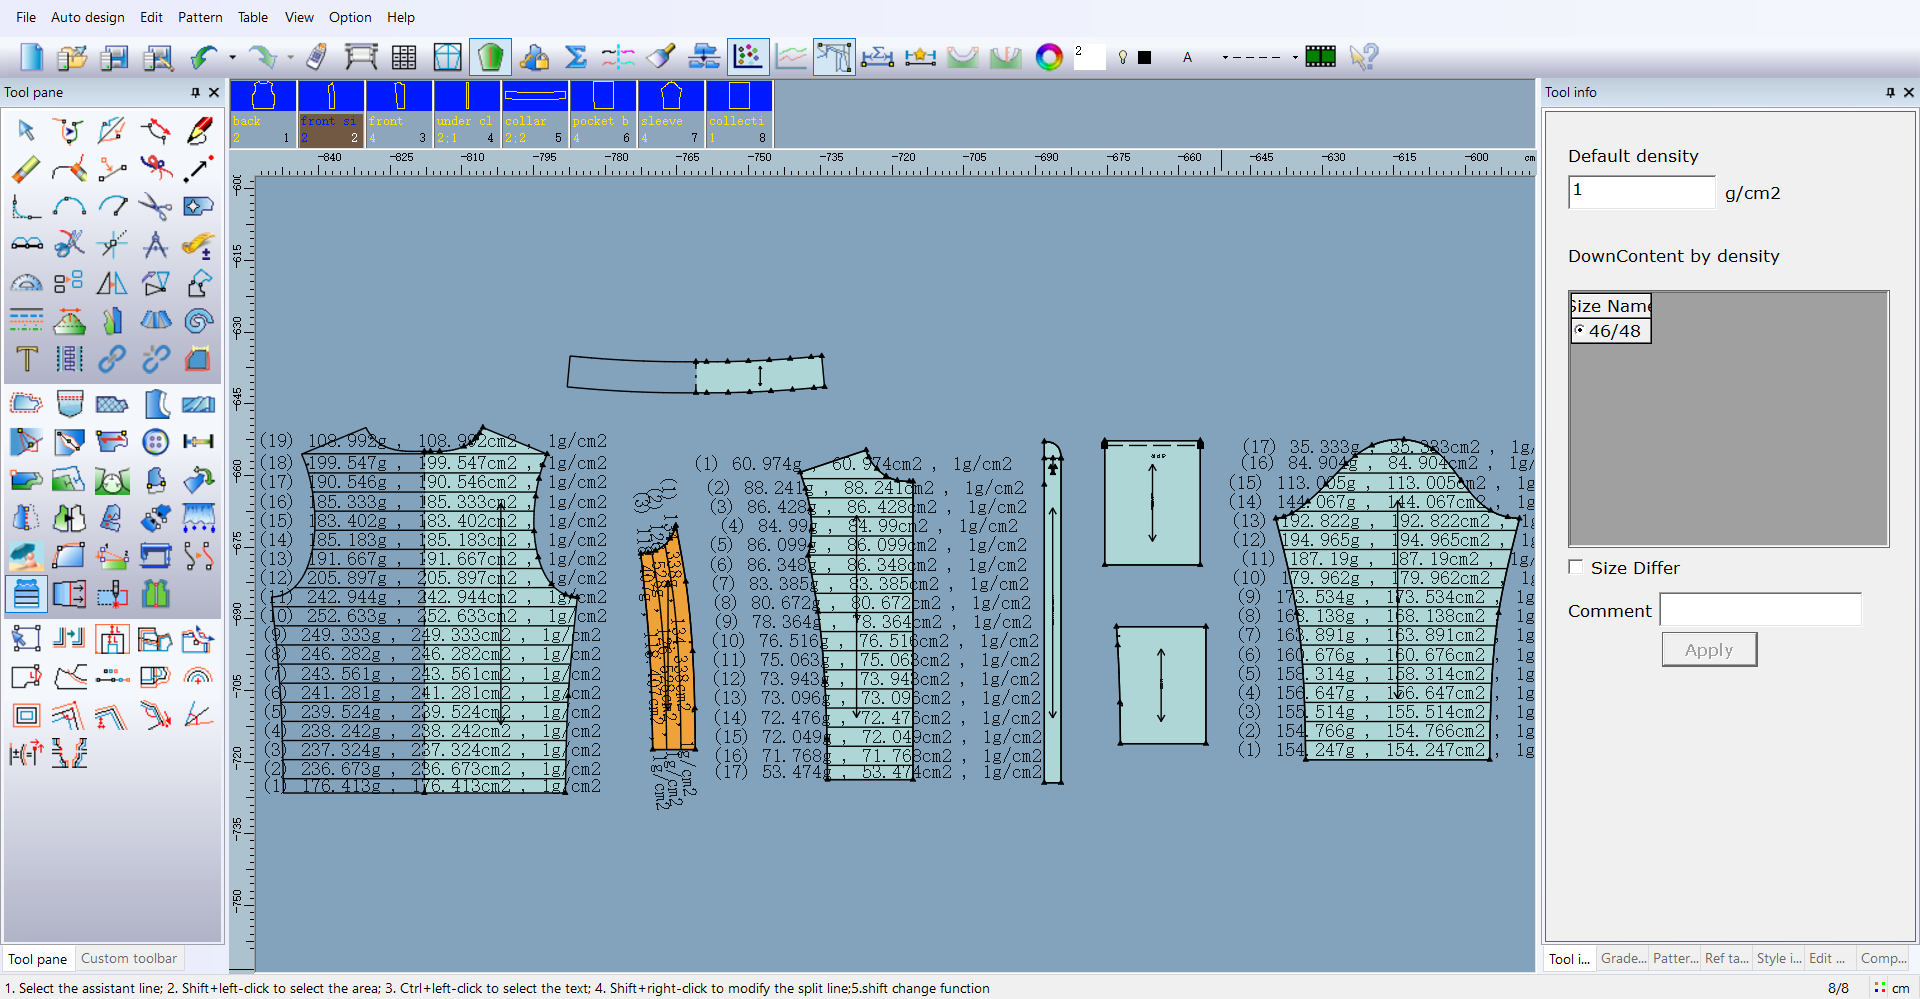Click the Undo arrow icon
The width and height of the screenshot is (1920, 999).
pos(205,57)
